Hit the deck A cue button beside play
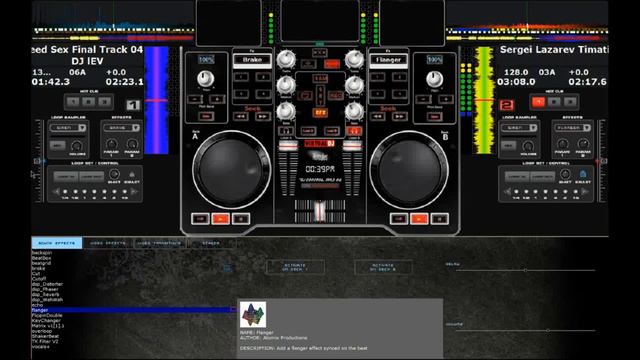 coord(200,219)
